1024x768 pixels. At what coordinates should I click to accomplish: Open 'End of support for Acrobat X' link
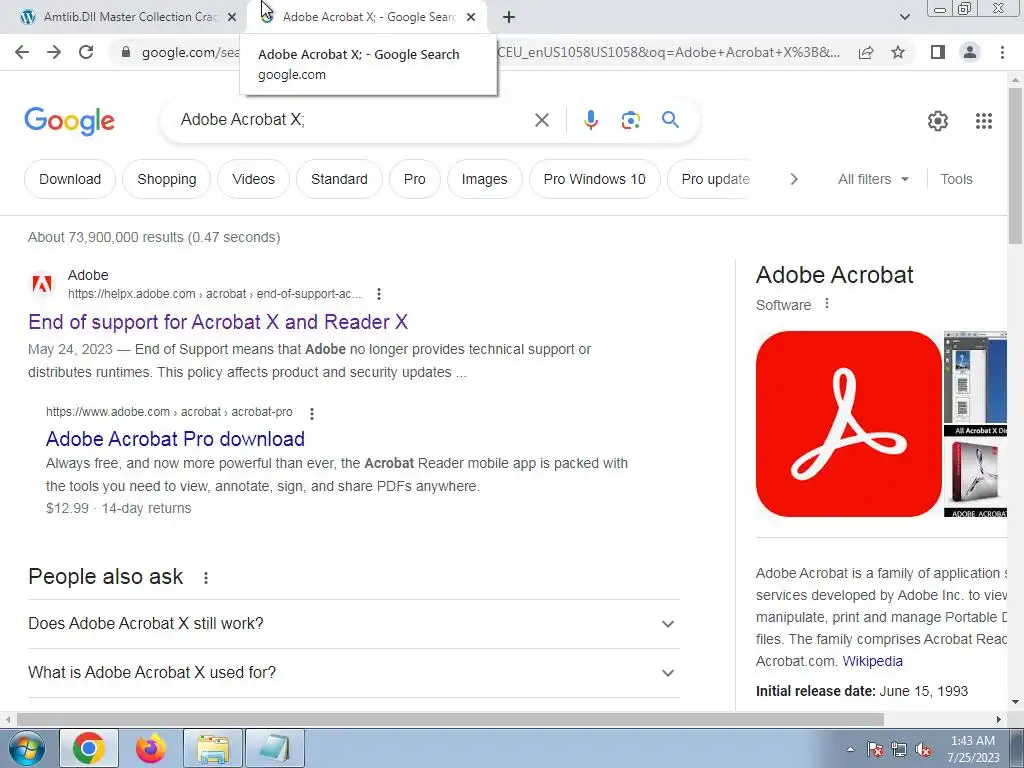(218, 322)
